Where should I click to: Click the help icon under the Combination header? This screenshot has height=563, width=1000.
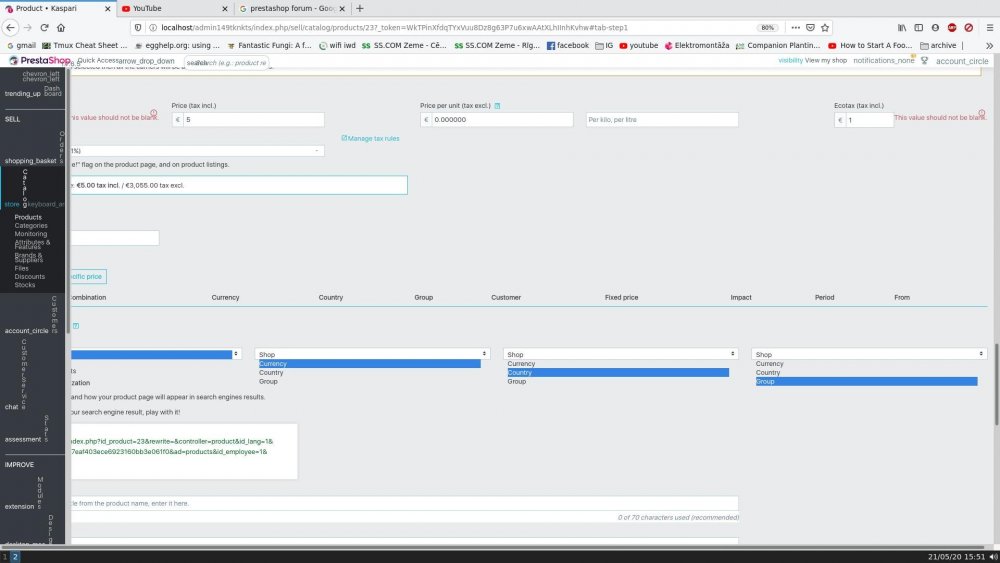(76, 326)
